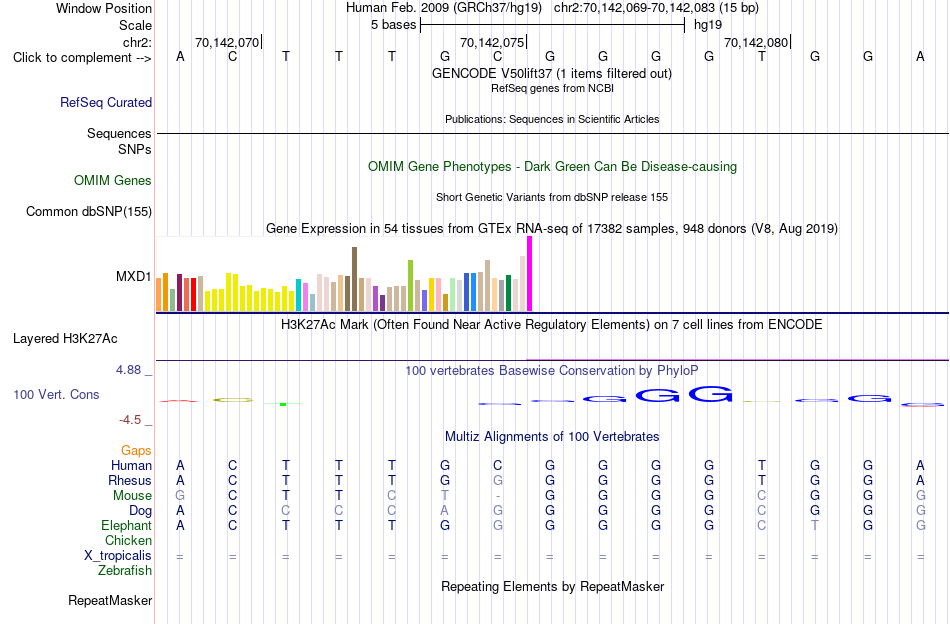The width and height of the screenshot is (950, 624).
Task: Click 'Repeating Elements by RepeatMasker' title
Action: [x=552, y=586]
